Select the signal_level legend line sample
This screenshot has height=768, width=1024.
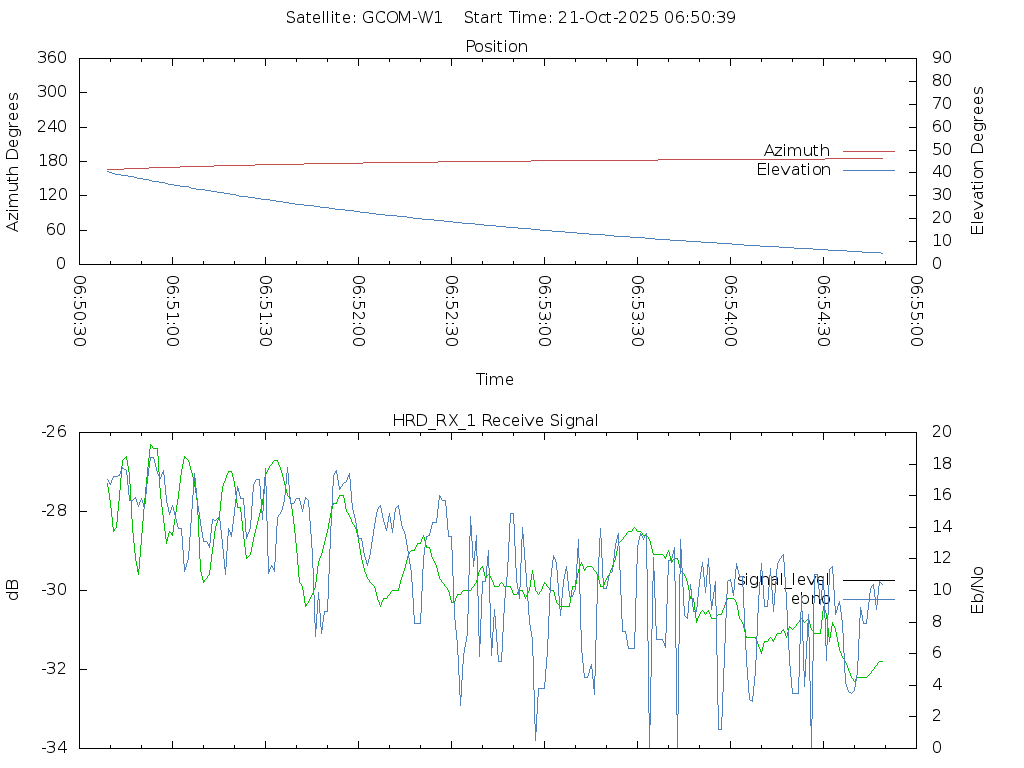pyautogui.click(x=868, y=580)
